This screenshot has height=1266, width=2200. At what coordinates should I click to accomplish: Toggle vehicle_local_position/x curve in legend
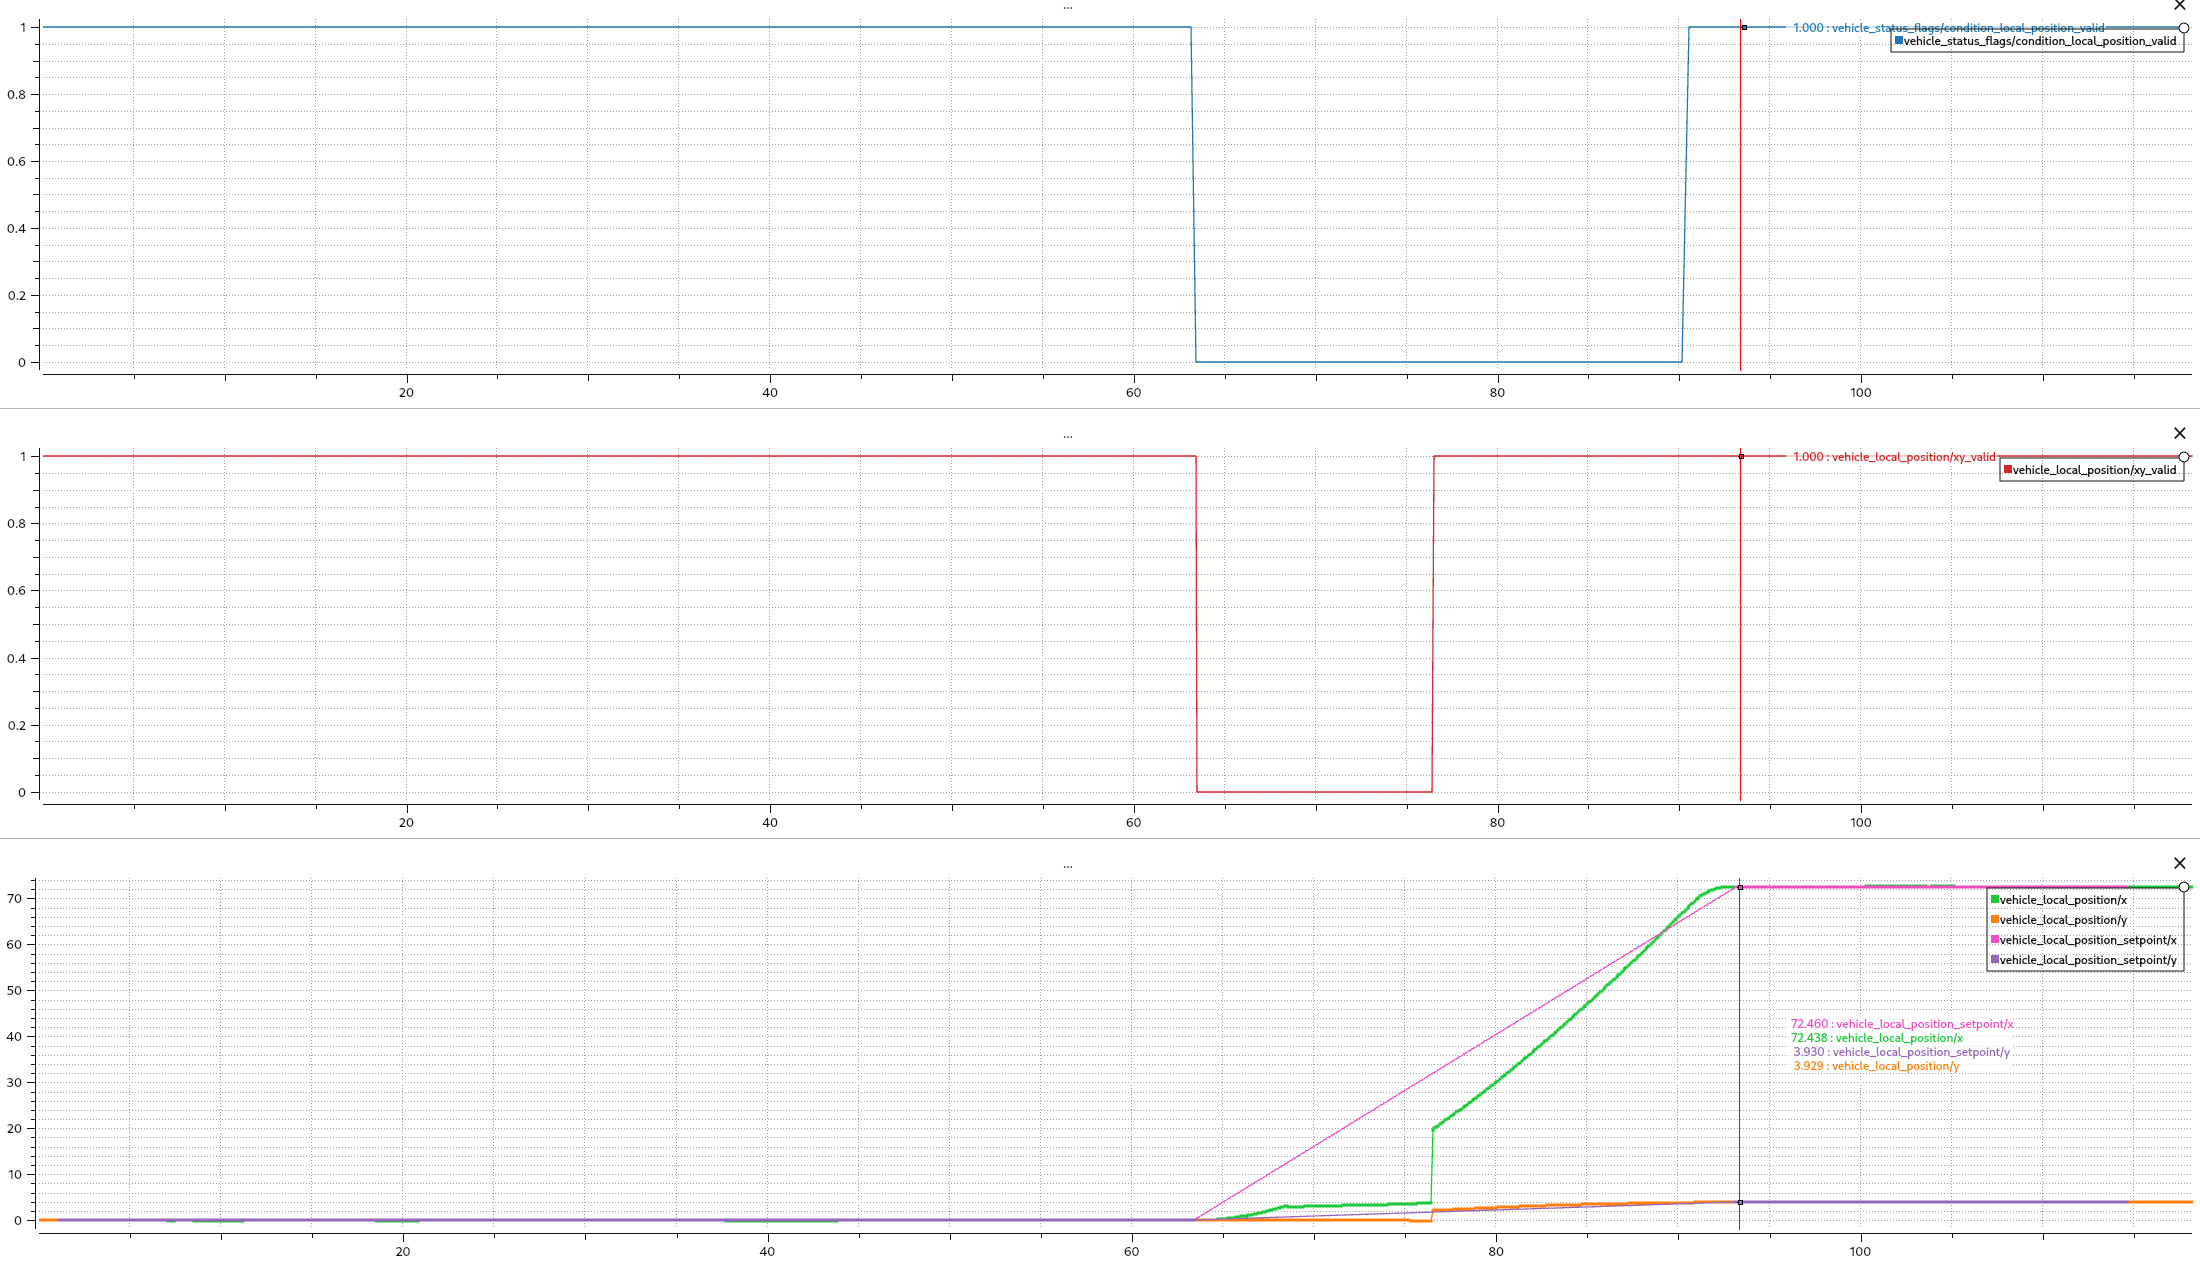(2063, 900)
